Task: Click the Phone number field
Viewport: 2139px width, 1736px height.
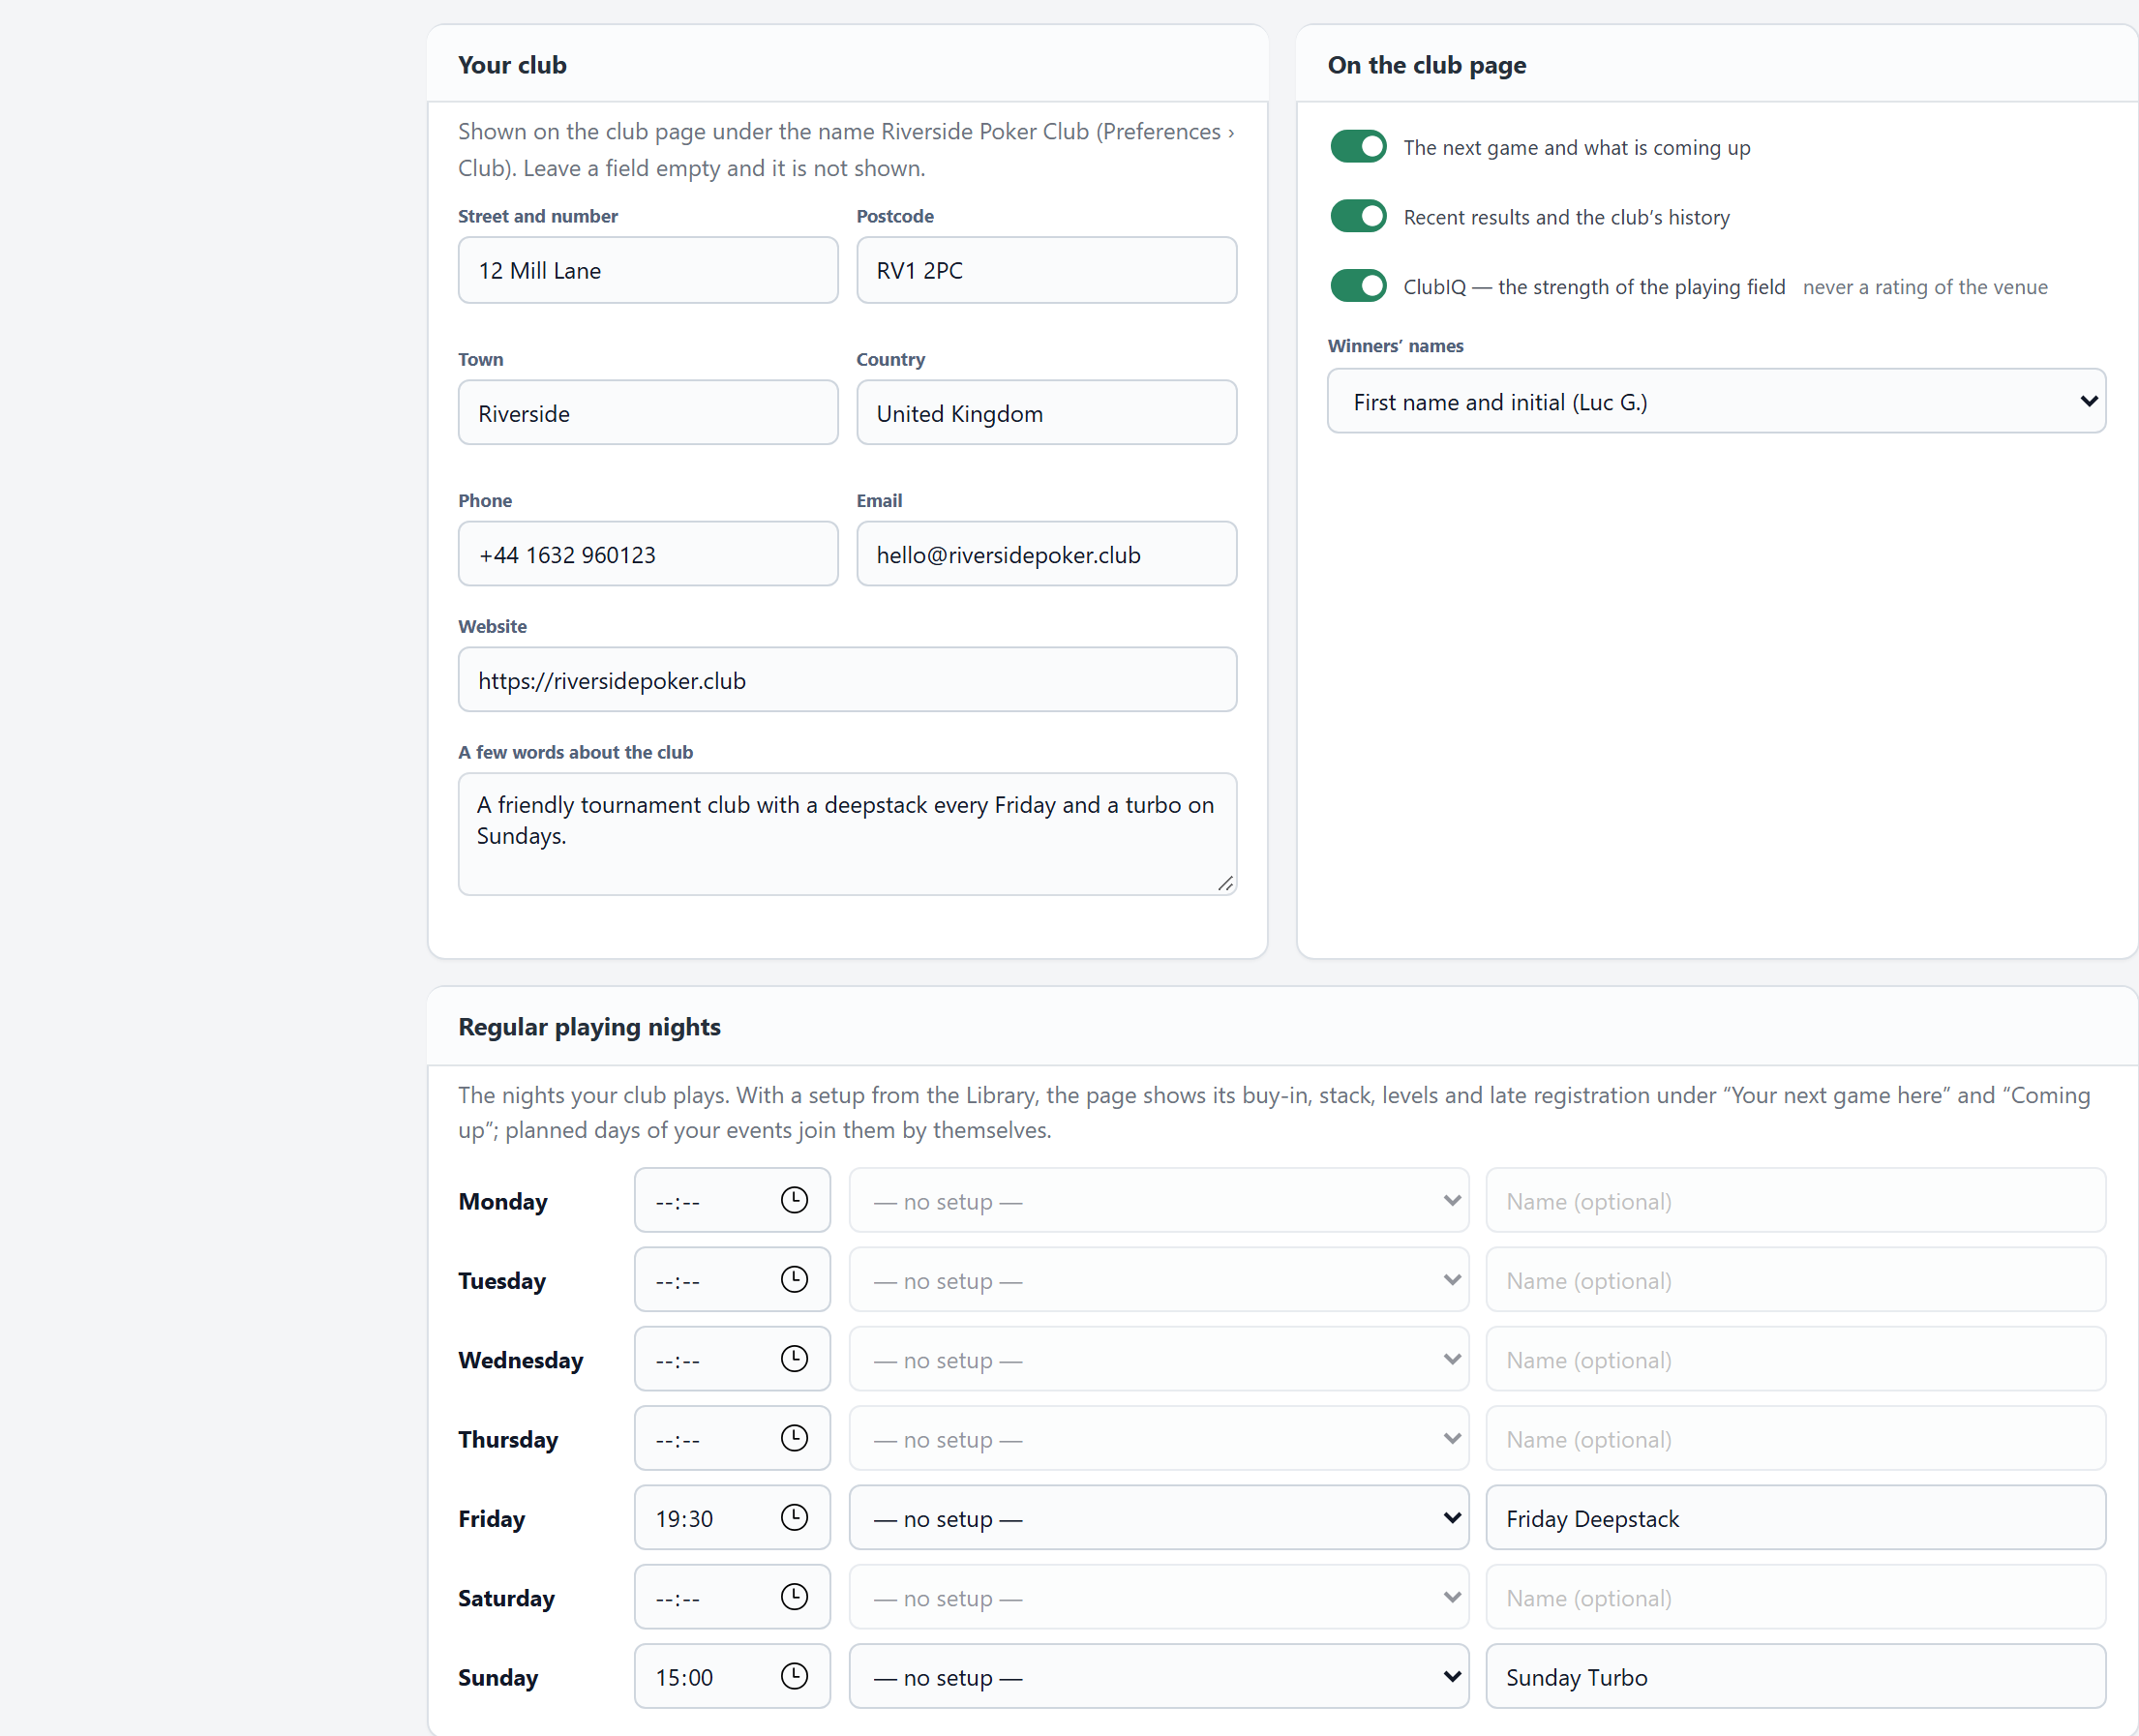Action: [x=648, y=554]
